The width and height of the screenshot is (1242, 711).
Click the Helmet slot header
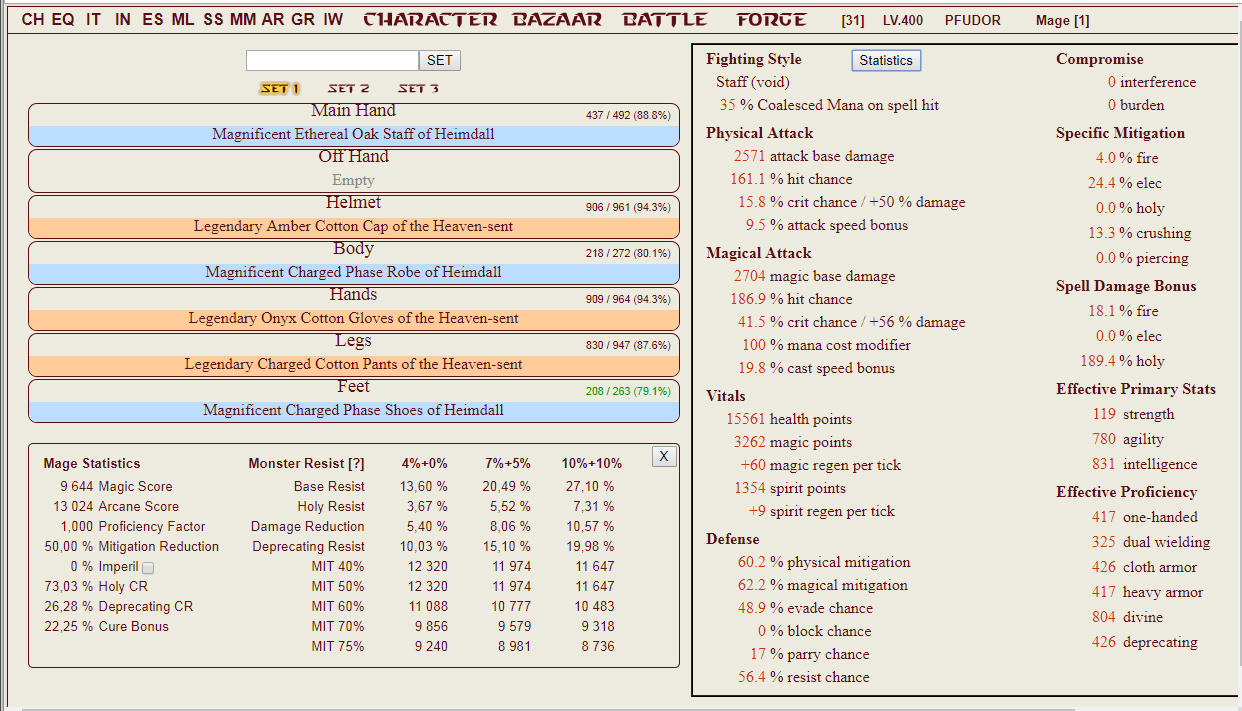(x=354, y=203)
